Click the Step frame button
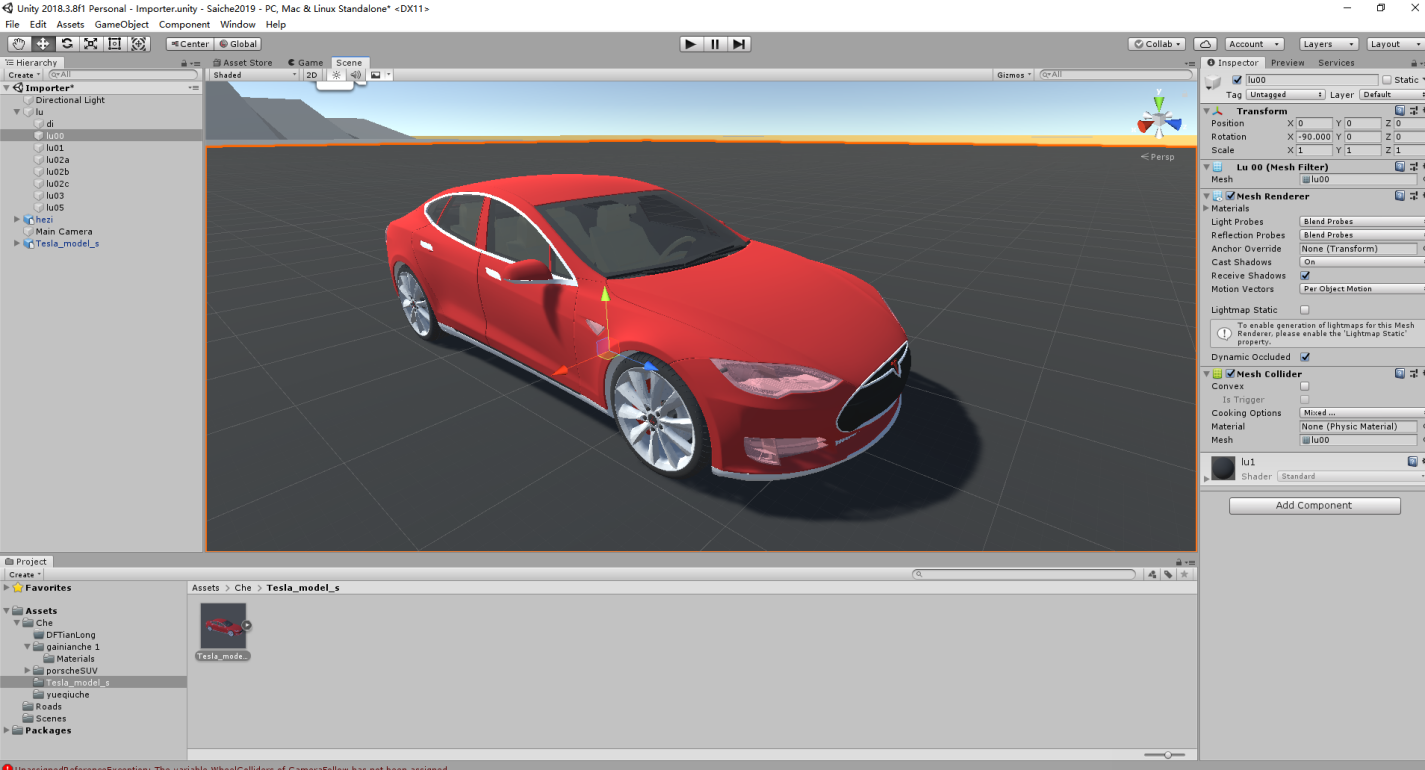This screenshot has width=1425, height=770. tap(739, 44)
